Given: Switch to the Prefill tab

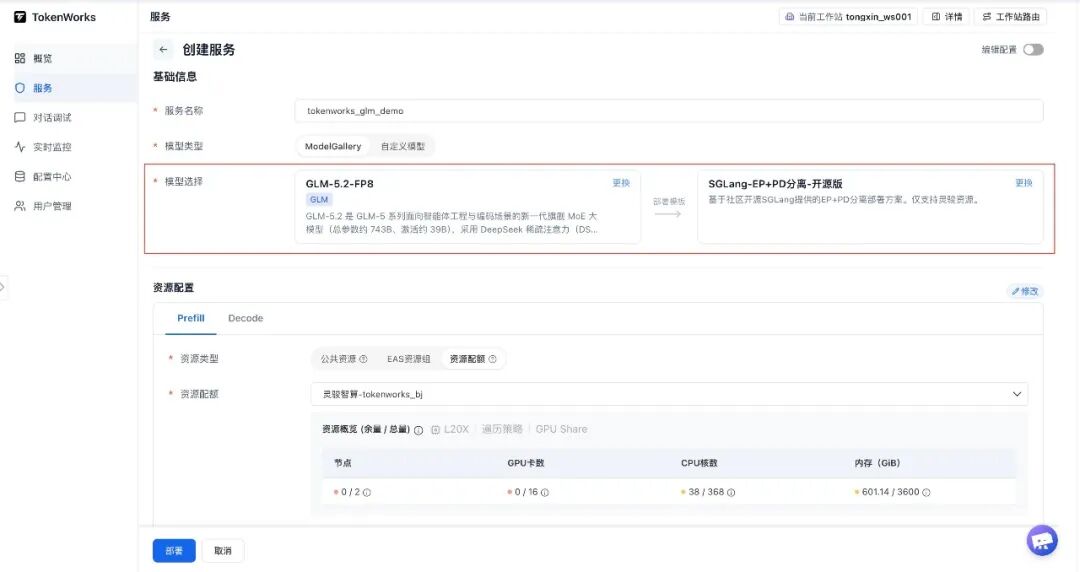Looking at the screenshot, I should pos(191,318).
